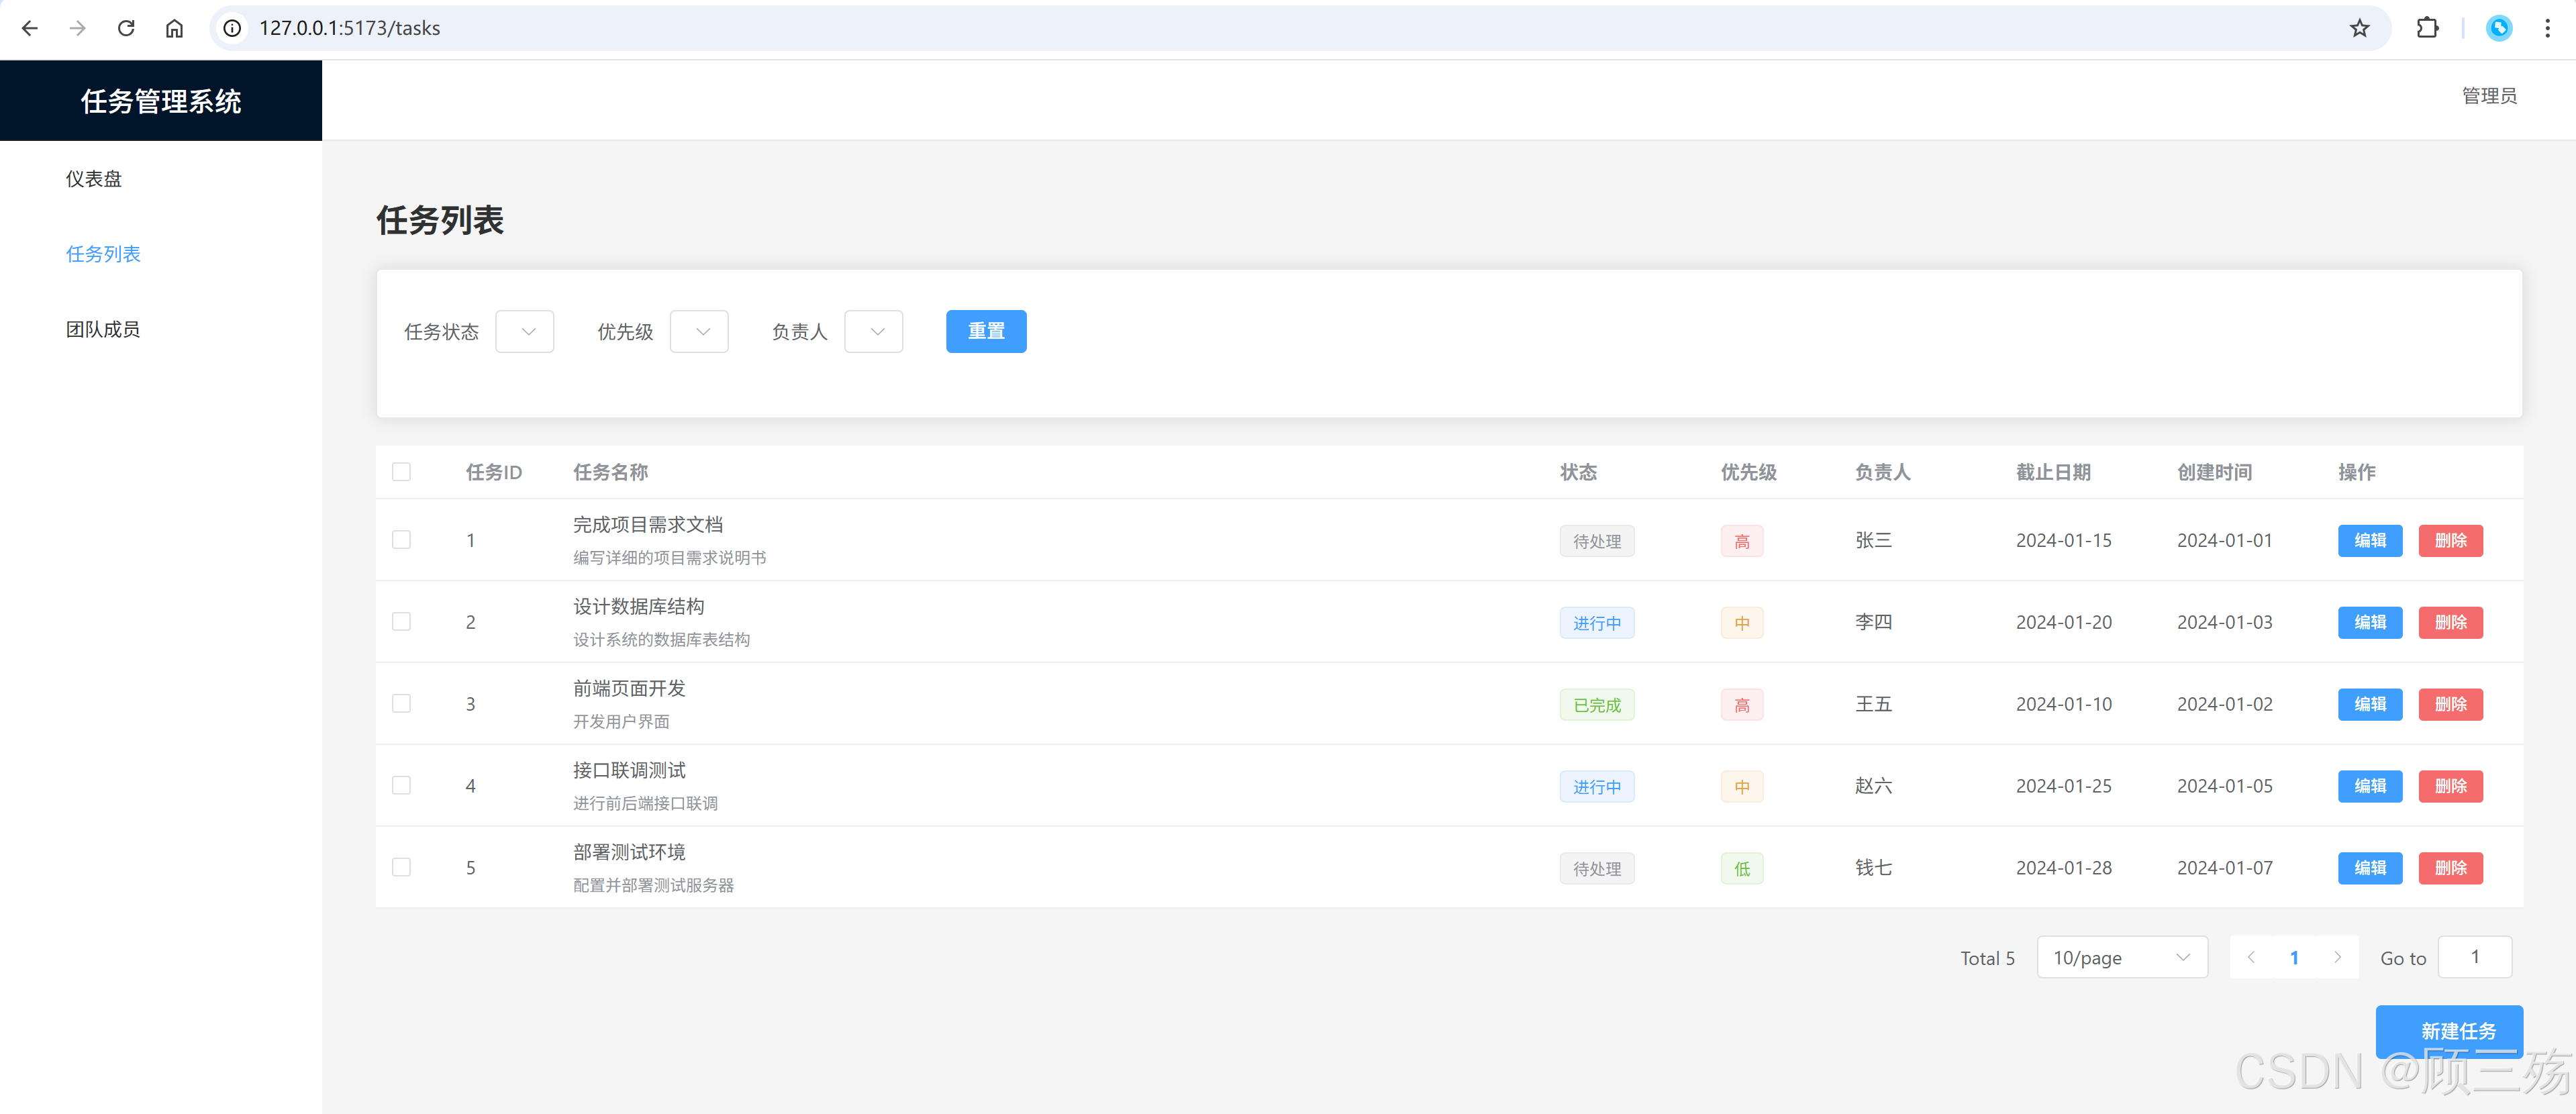Check the box for task 前端页面开发

[401, 704]
